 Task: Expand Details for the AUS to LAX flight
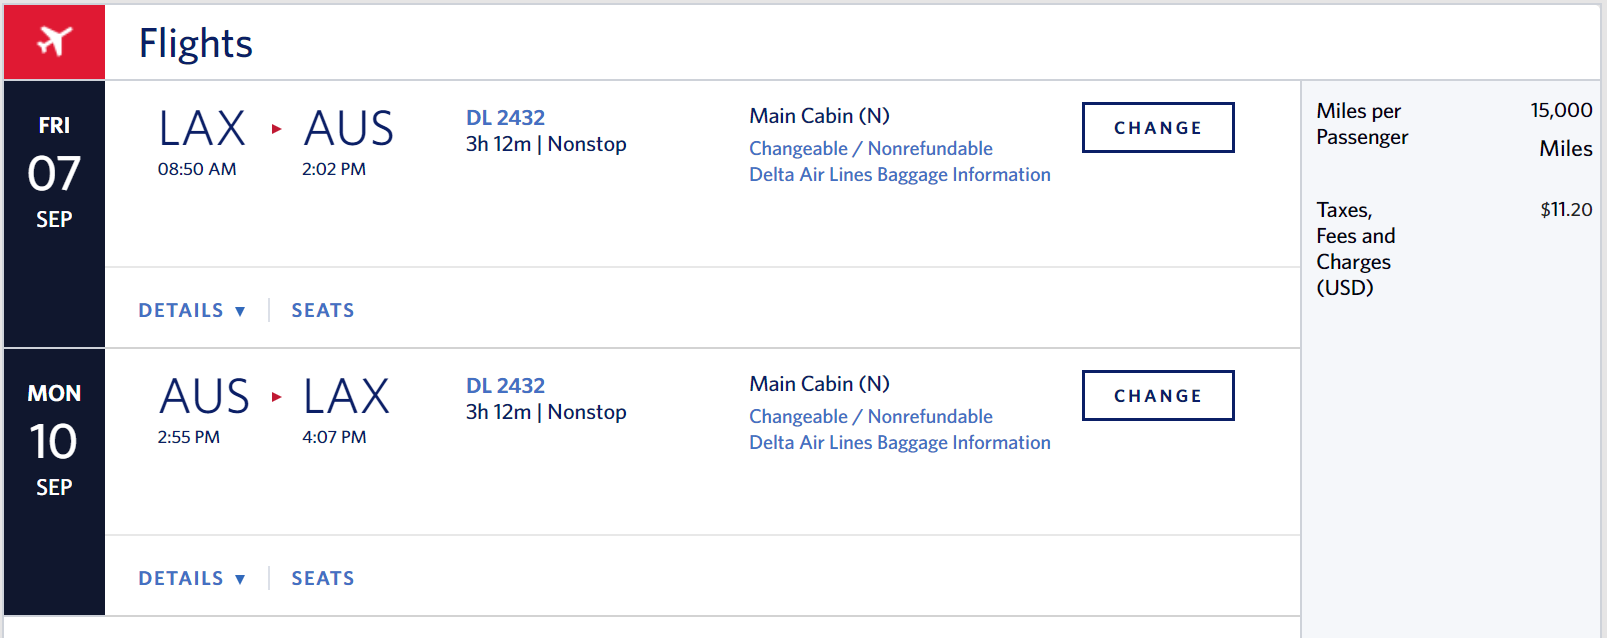tap(192, 578)
